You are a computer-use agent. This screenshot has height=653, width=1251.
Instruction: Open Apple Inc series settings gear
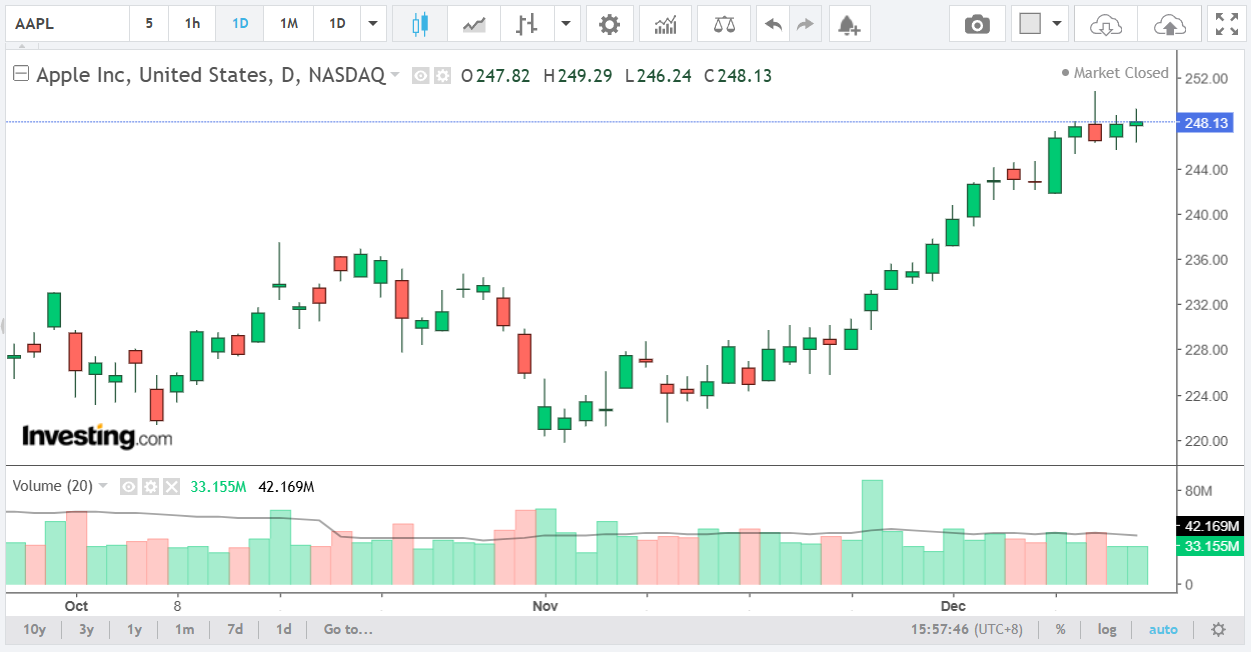[442, 76]
